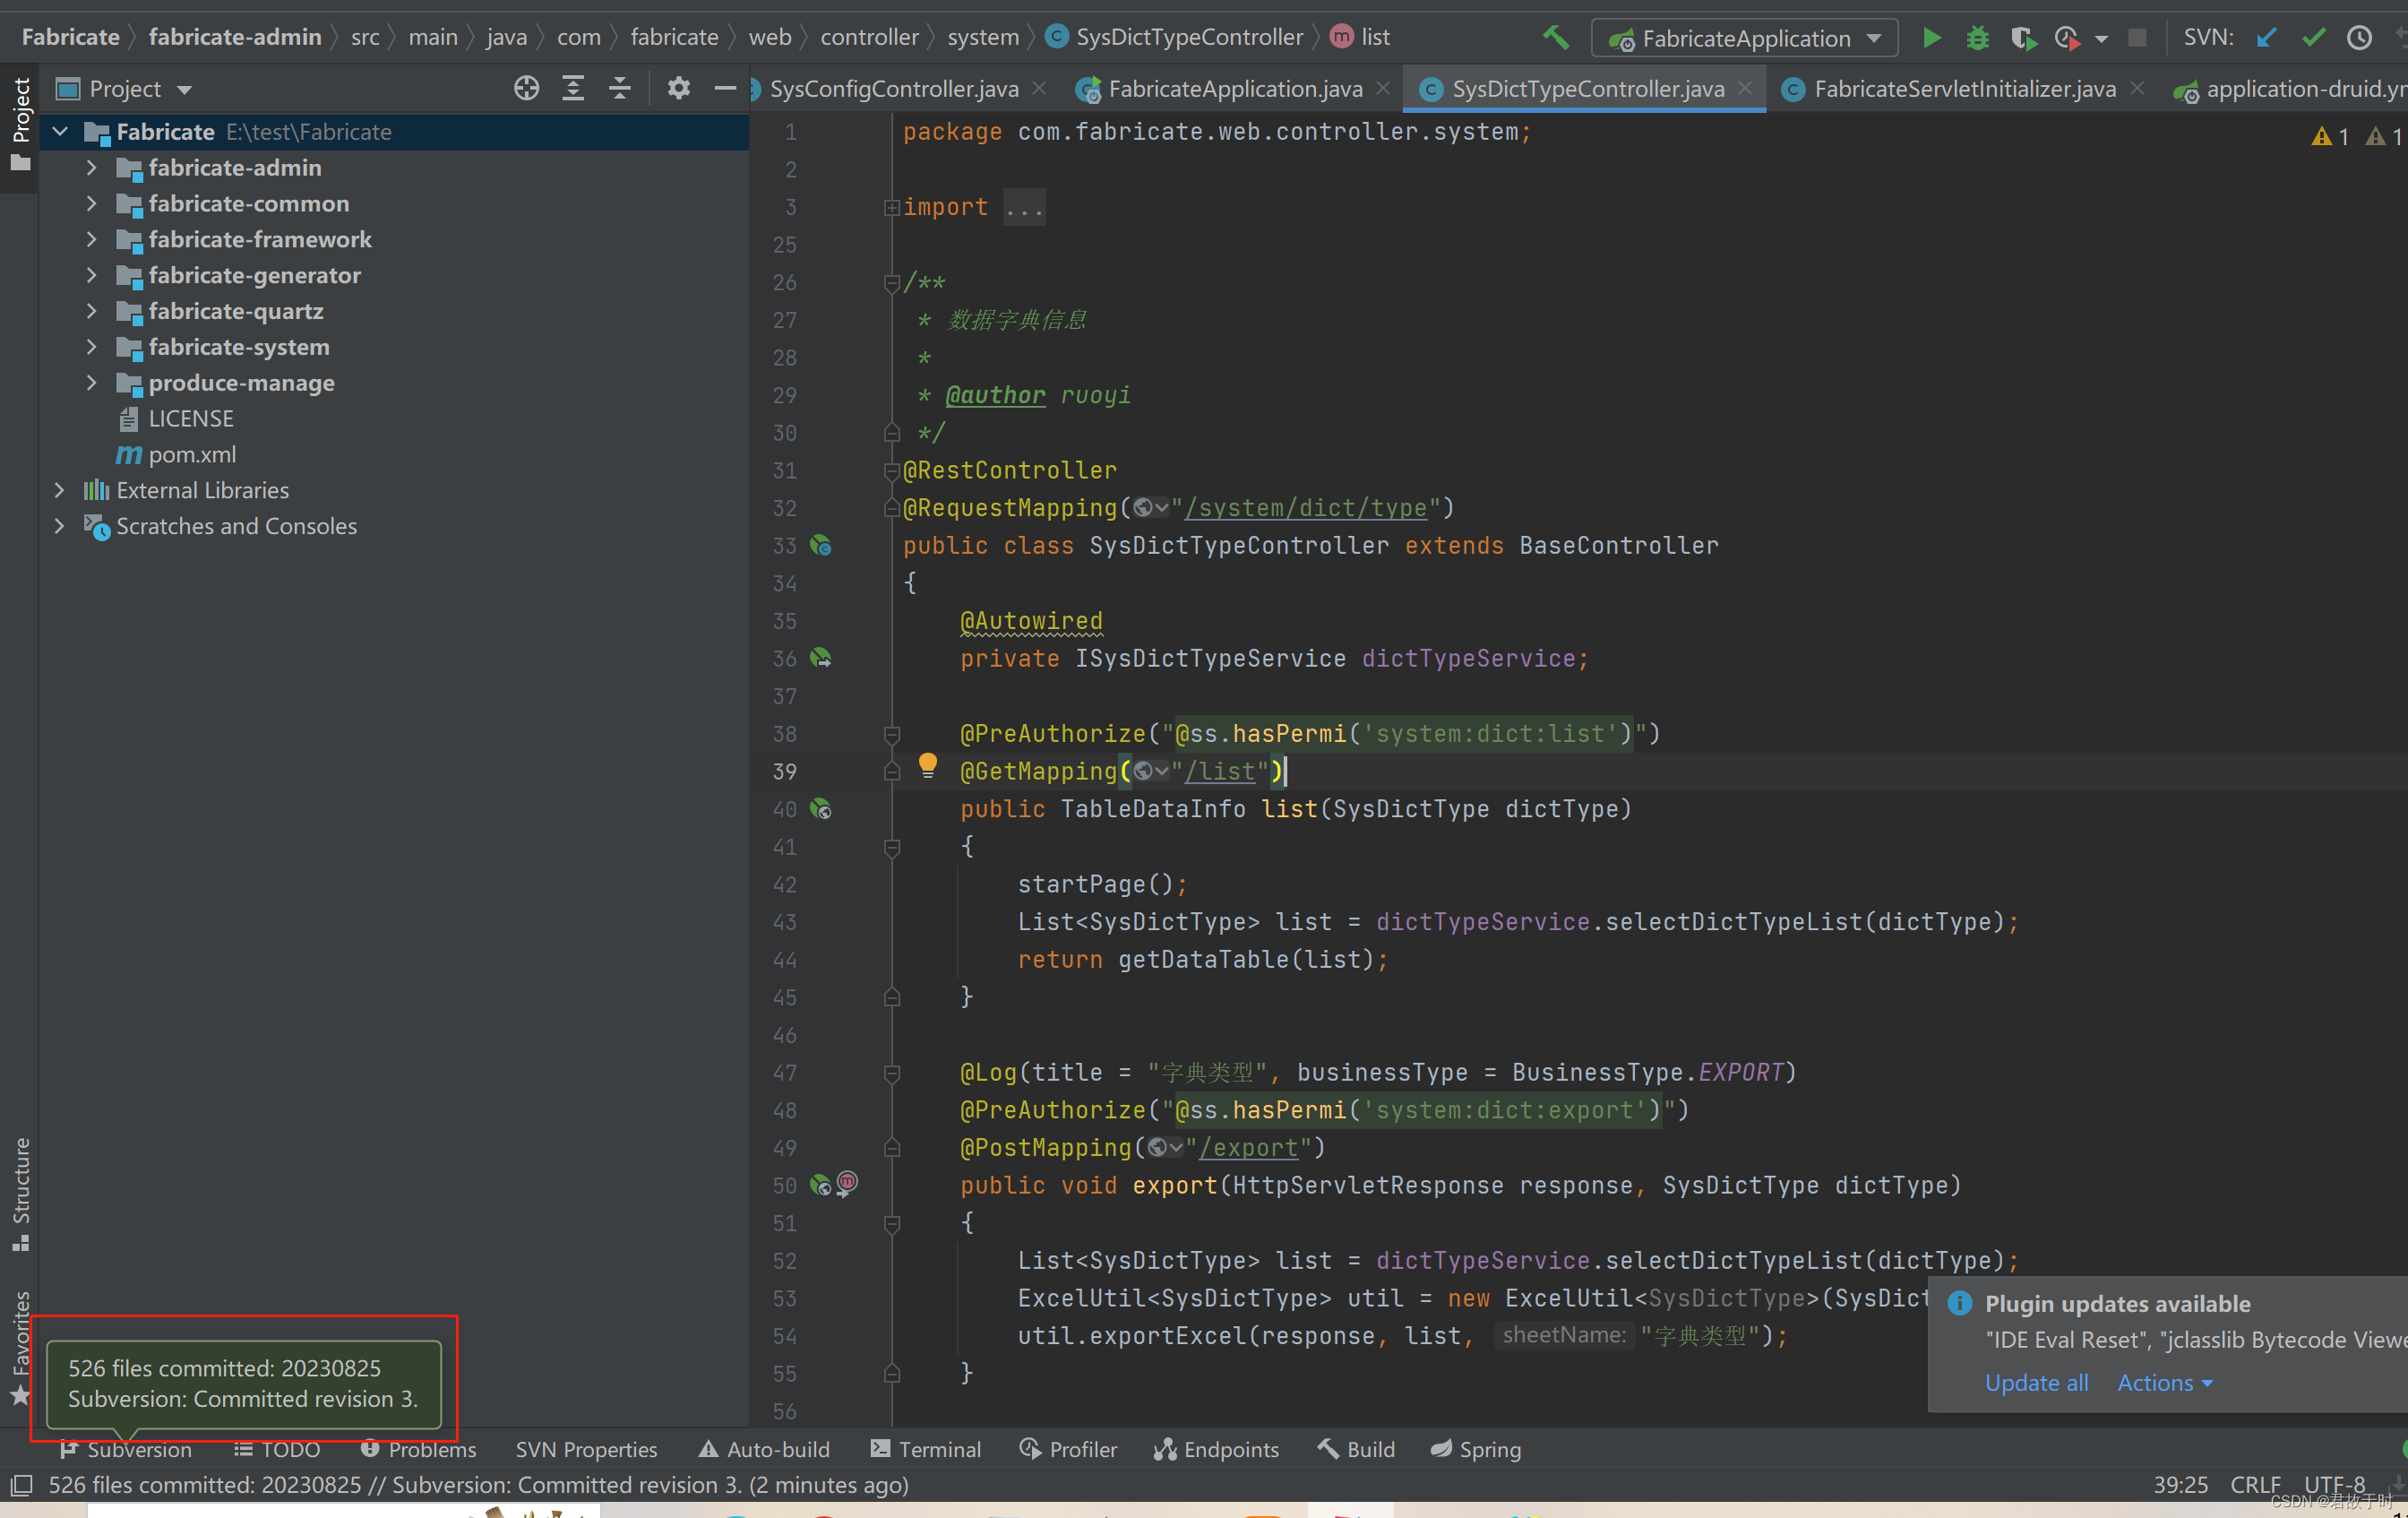
Task: Open Show History clock icon
Action: tap(2359, 38)
